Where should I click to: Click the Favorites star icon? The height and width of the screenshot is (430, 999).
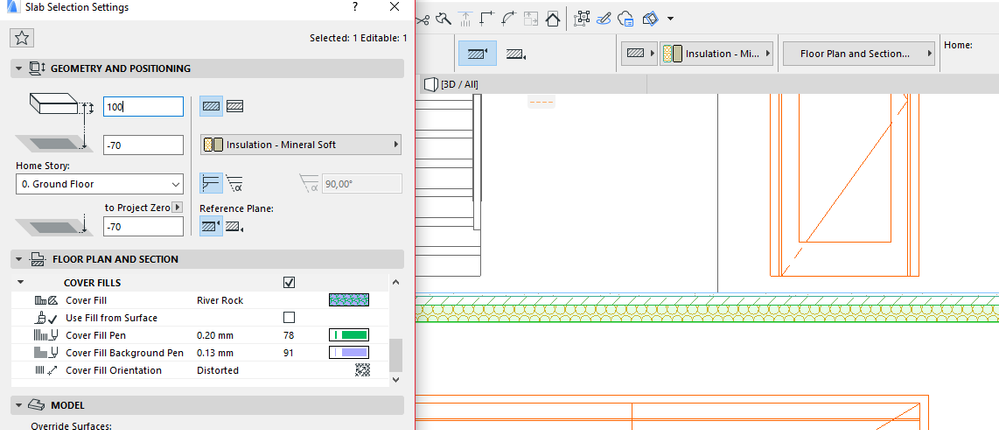(x=21, y=38)
